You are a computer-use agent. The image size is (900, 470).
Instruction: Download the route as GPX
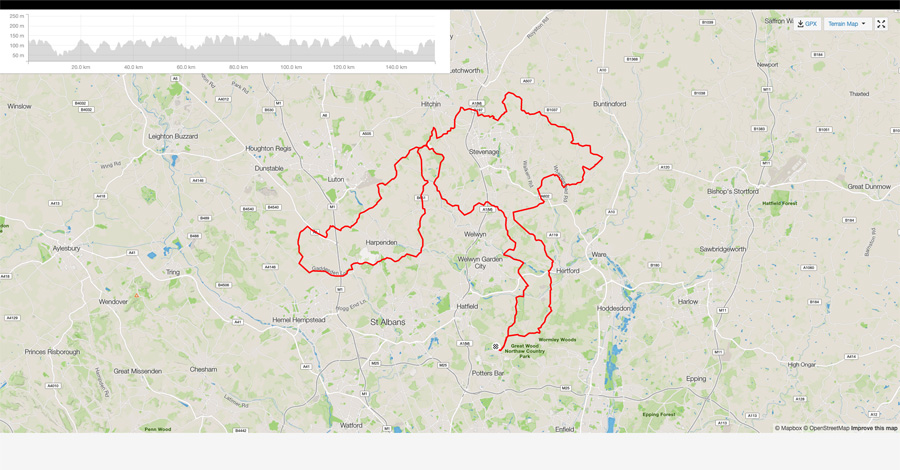click(x=807, y=24)
